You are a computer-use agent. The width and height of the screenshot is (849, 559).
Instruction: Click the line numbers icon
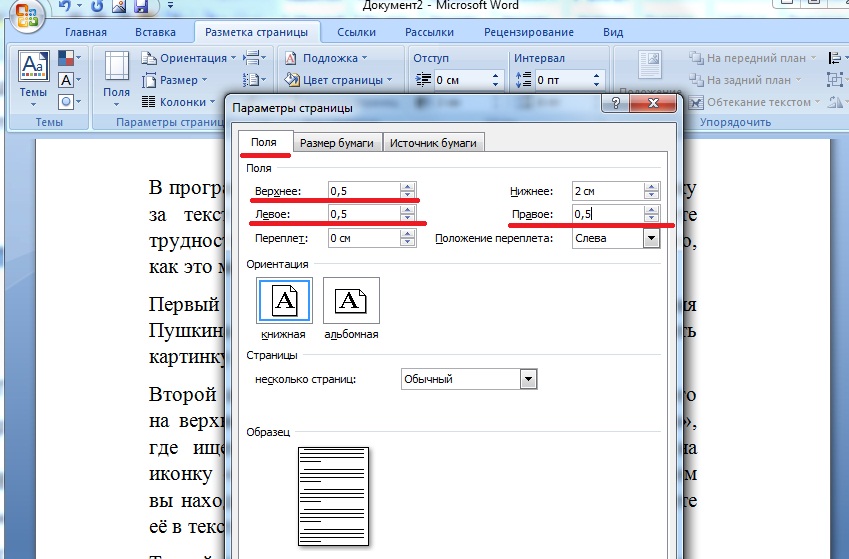[x=253, y=80]
